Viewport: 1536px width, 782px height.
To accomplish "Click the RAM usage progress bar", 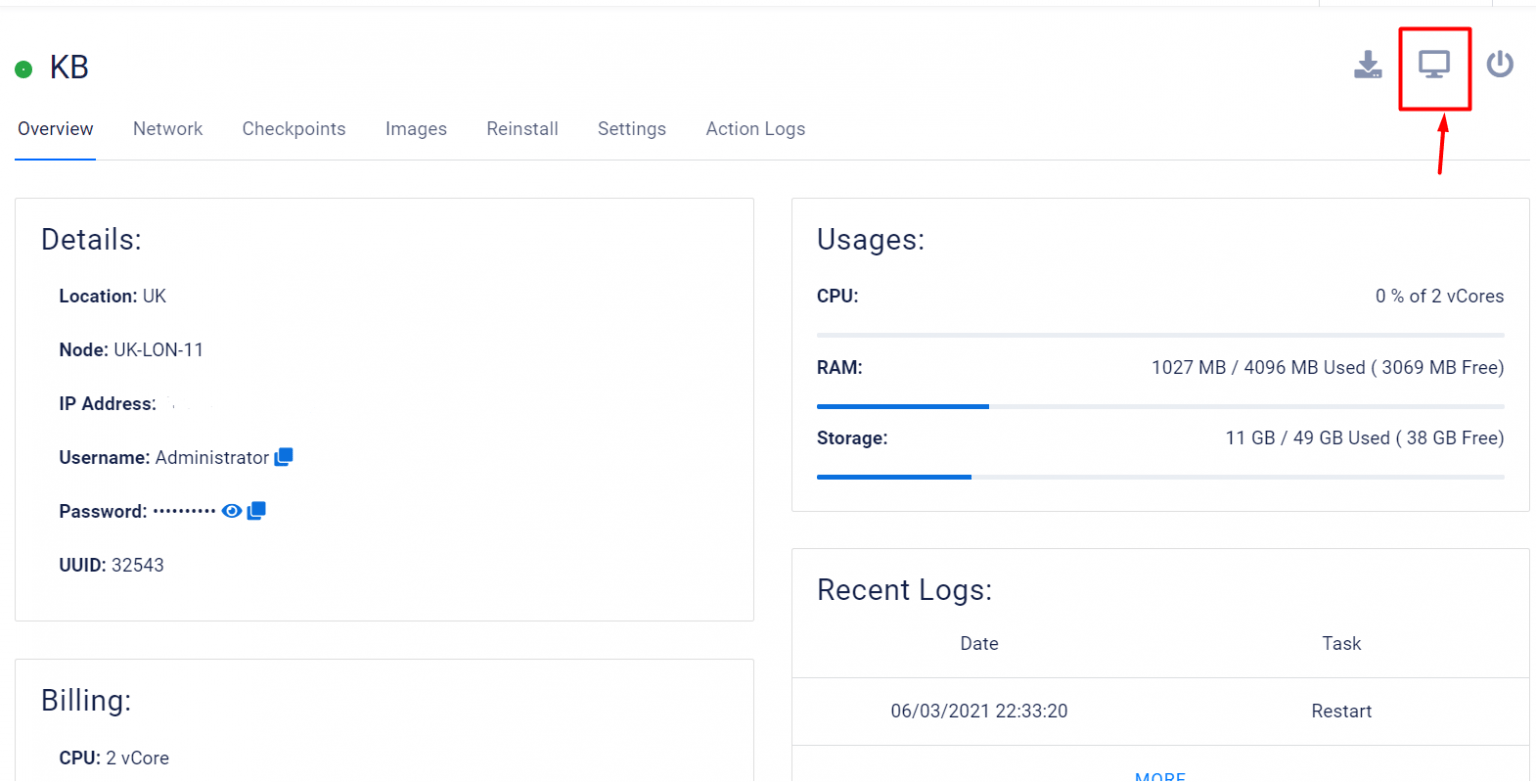I will click(1160, 406).
